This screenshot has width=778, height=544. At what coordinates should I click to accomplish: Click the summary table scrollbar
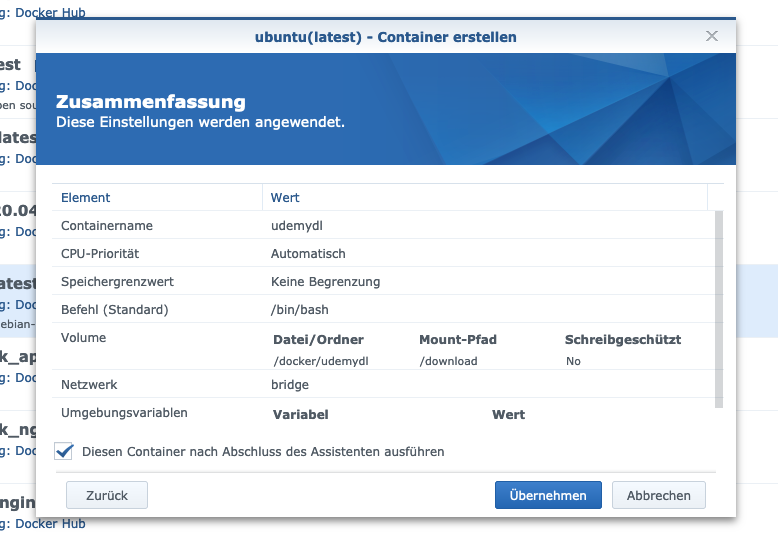(x=718, y=309)
